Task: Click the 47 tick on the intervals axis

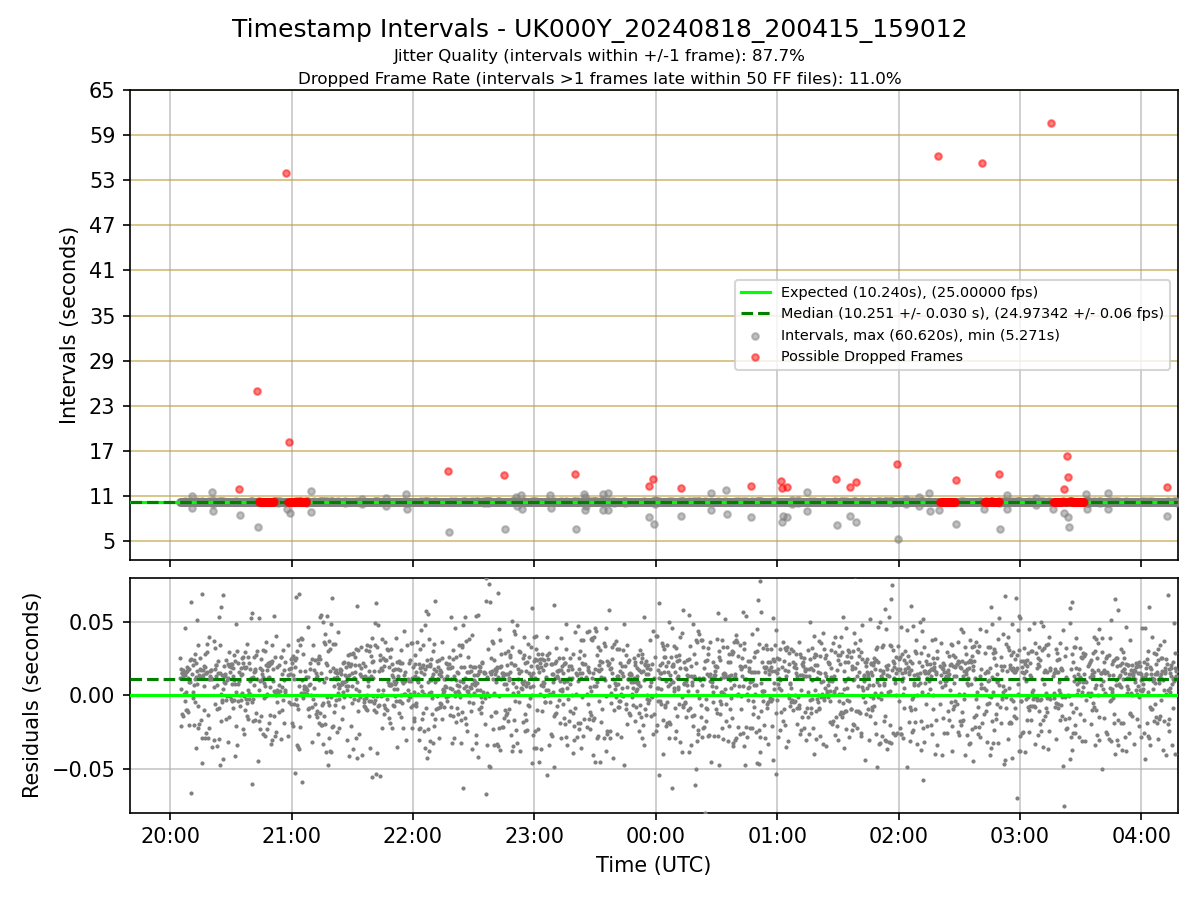Action: point(101,225)
